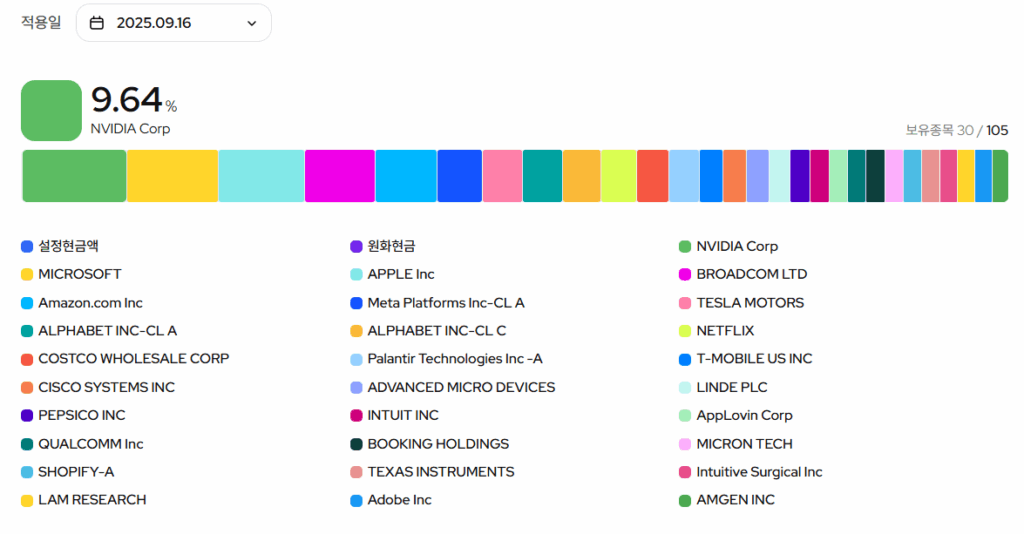
Task: Click the green dot beside NVIDIA Corp legend
Action: [685, 246]
